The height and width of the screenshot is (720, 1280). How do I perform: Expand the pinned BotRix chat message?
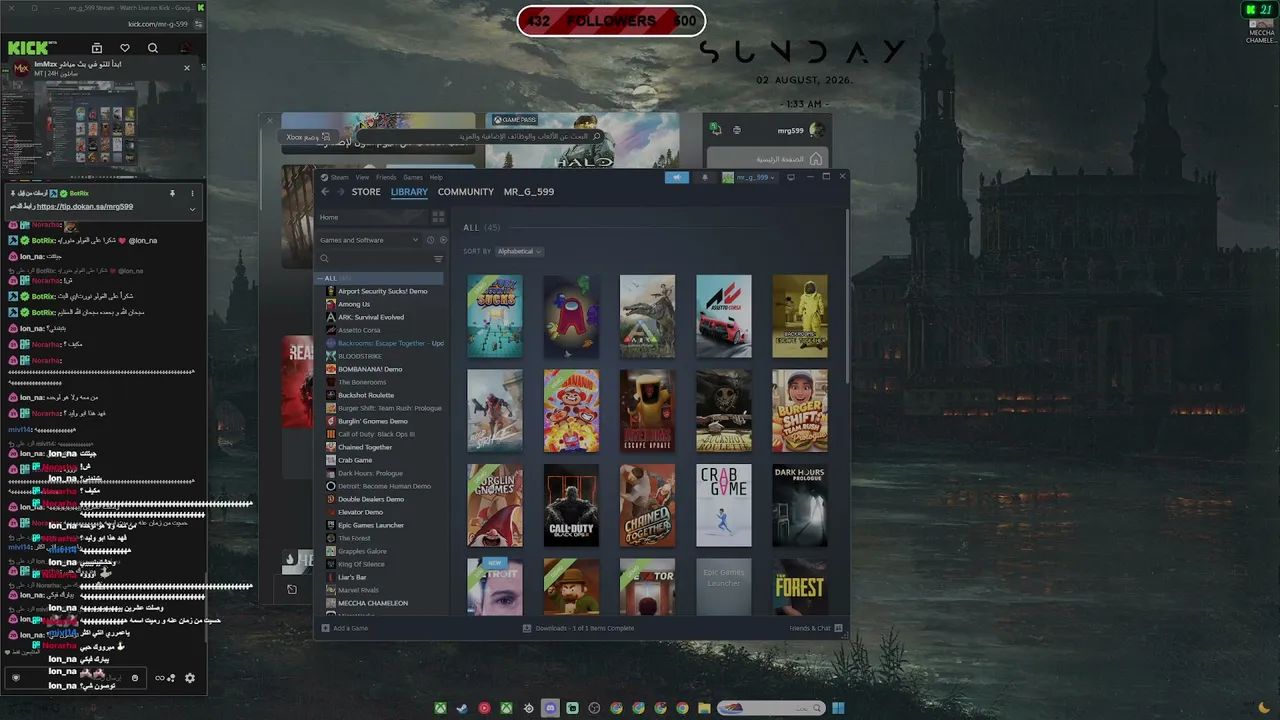[192, 209]
